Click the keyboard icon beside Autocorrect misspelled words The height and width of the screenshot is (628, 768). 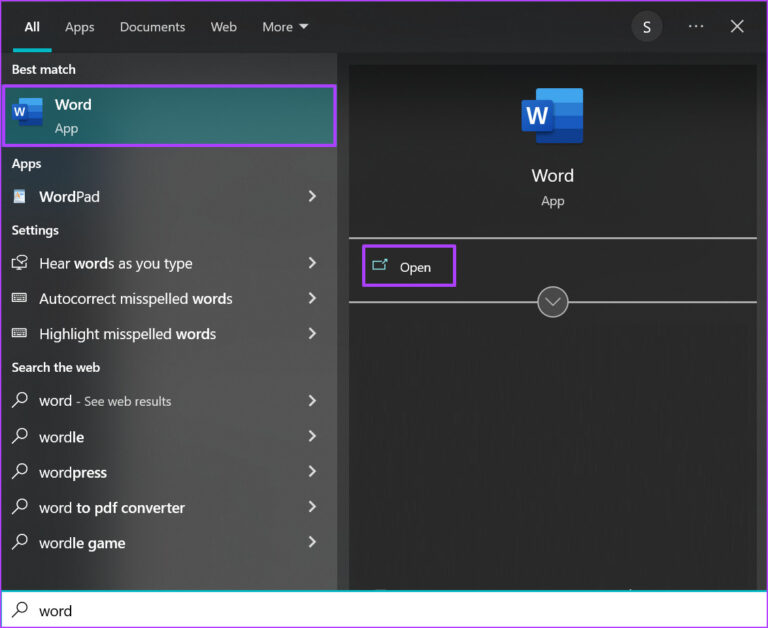[x=20, y=299]
